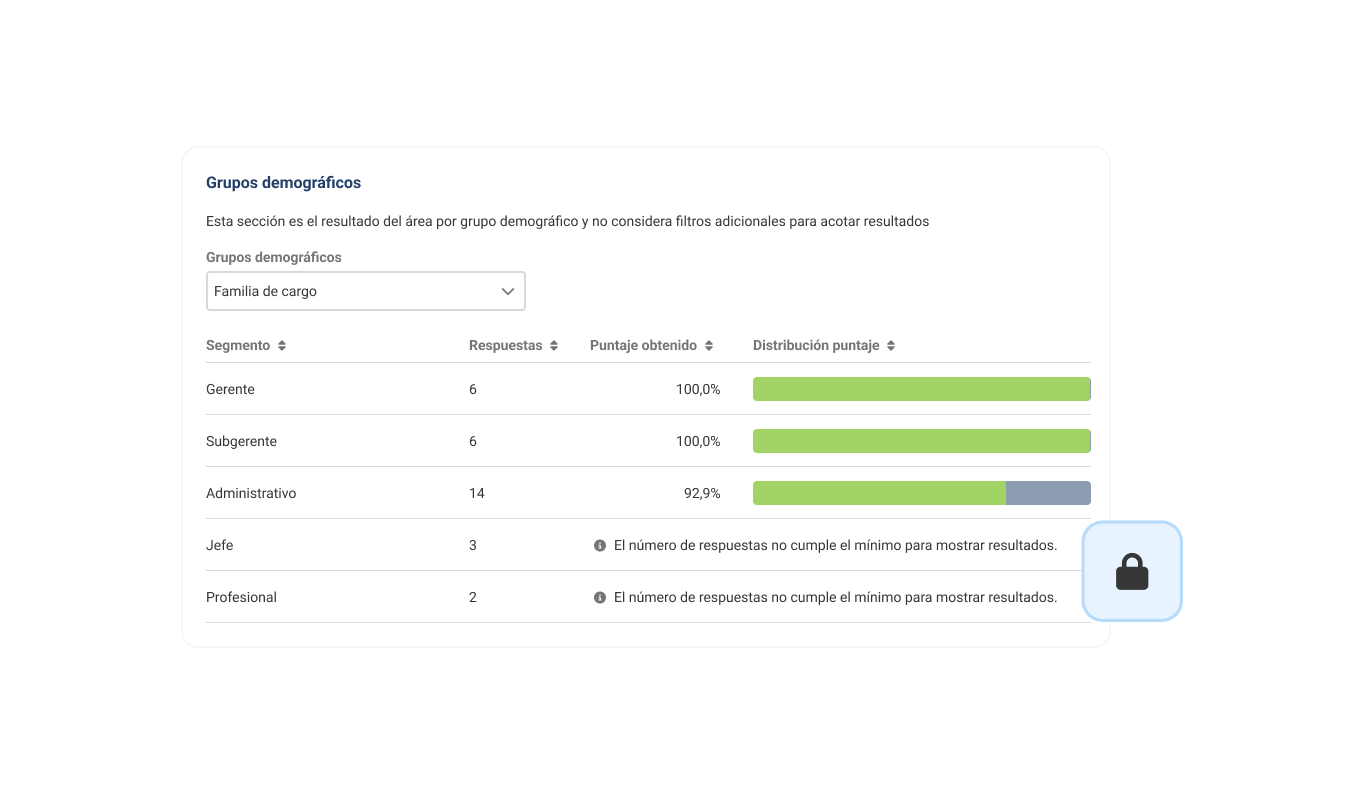The height and width of the screenshot is (795, 1363).
Task: Select the Profesional segment row
Action: coord(242,598)
